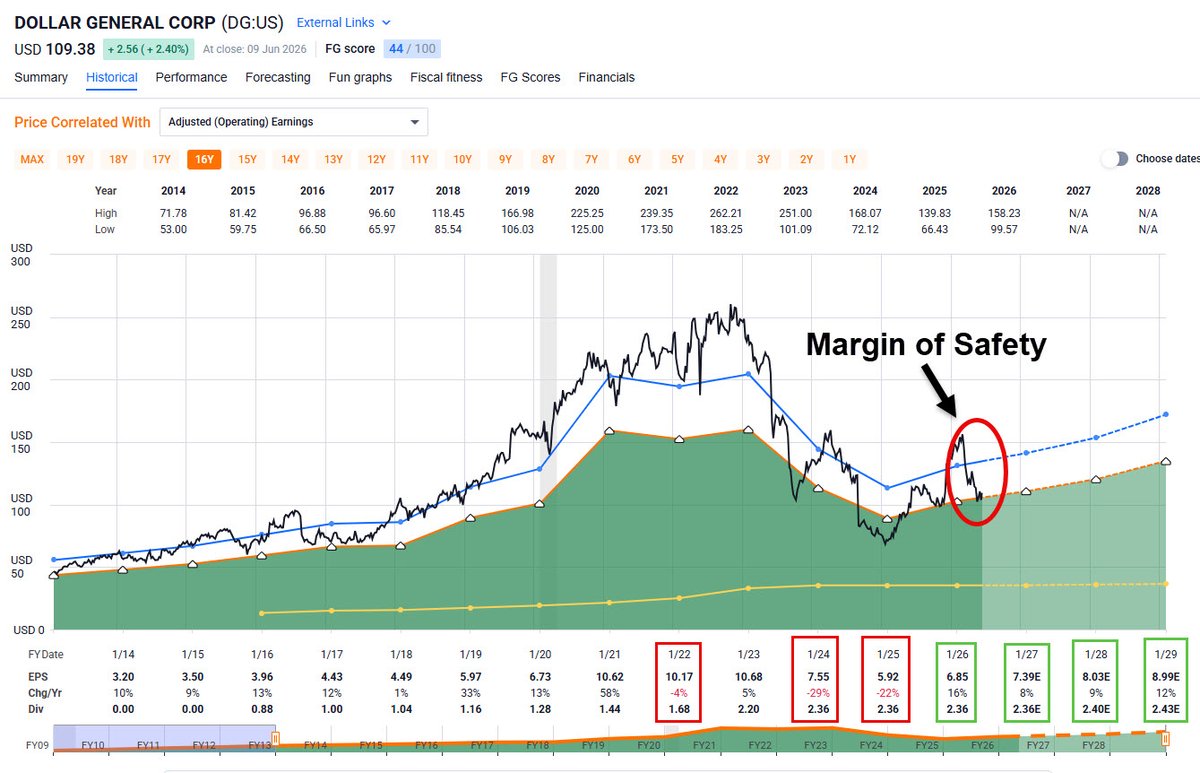Click the 1/29 estimate triangle marker on chart
Image resolution: width=1200 pixels, height=773 pixels.
click(1165, 461)
